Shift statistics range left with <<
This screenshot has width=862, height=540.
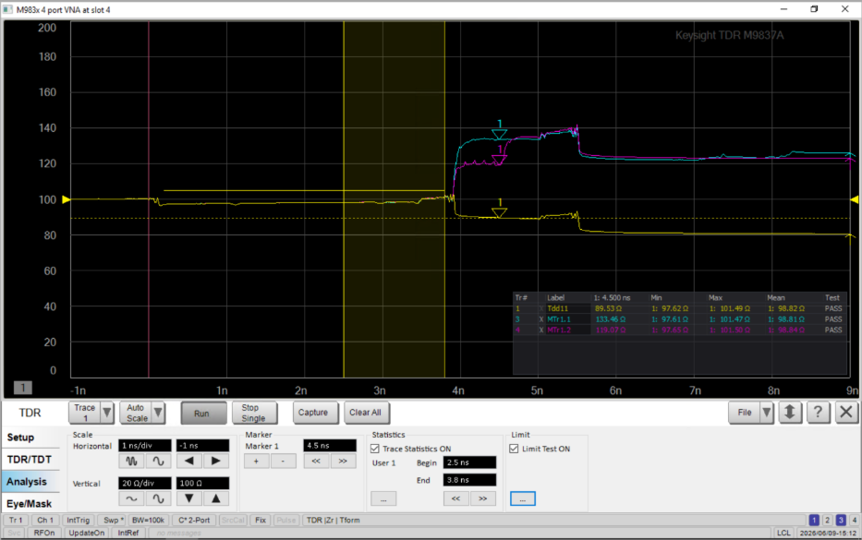coord(456,499)
